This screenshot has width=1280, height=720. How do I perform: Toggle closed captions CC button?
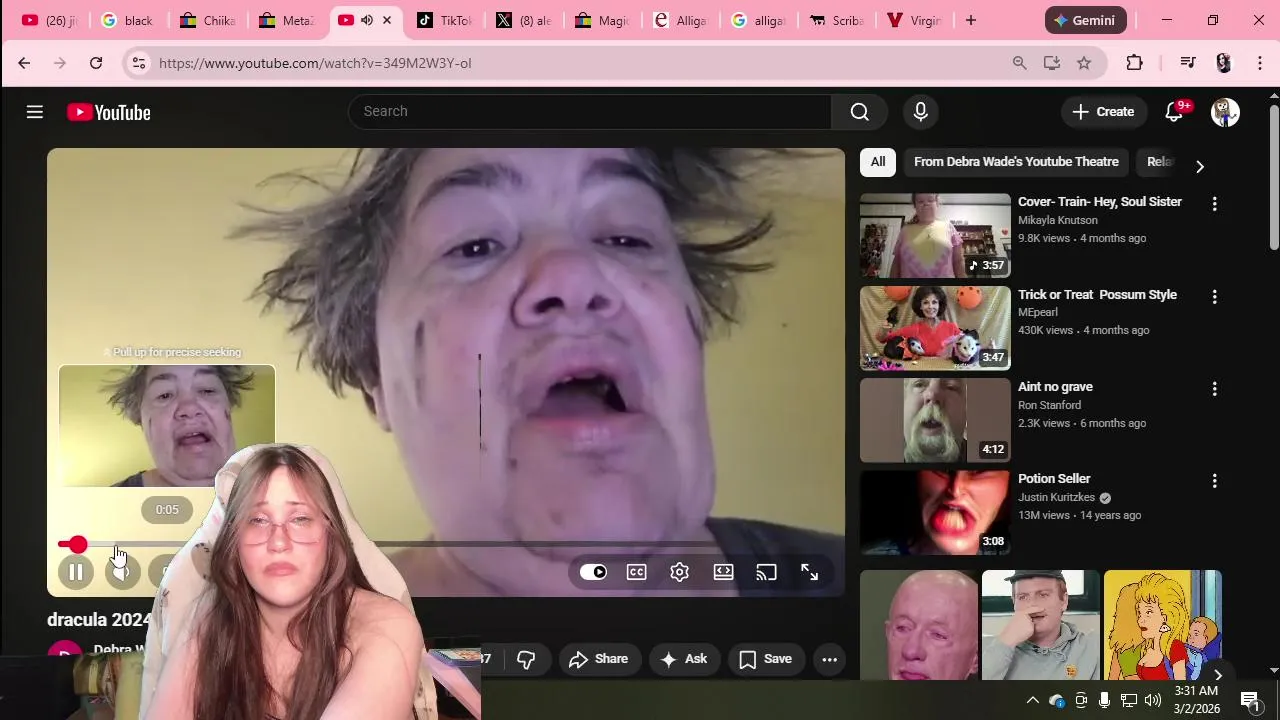(x=637, y=572)
